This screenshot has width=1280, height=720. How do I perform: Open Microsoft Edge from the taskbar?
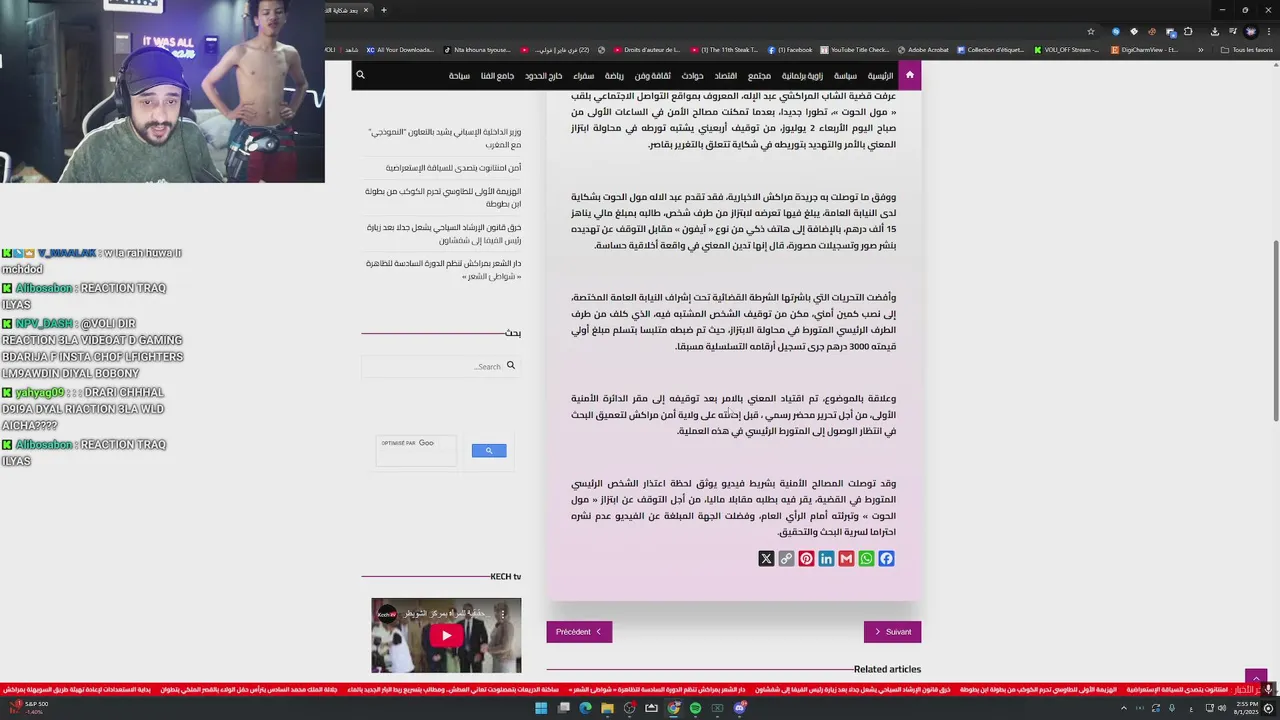click(585, 708)
